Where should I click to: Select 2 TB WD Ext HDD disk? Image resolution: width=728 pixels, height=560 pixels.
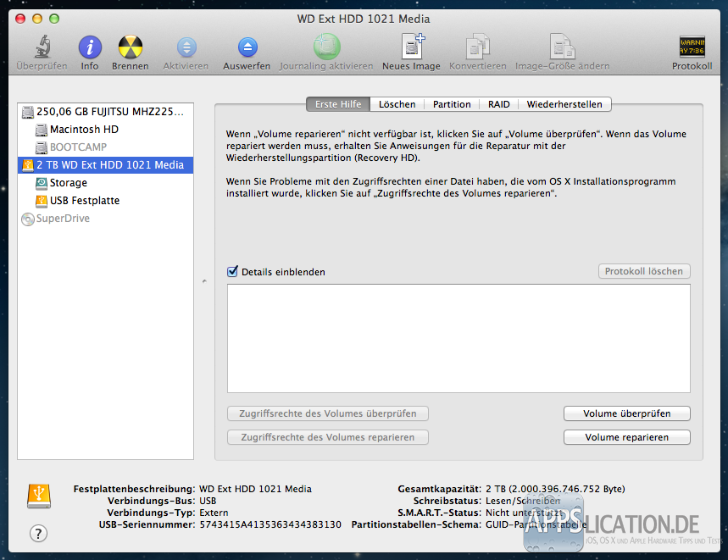point(105,165)
